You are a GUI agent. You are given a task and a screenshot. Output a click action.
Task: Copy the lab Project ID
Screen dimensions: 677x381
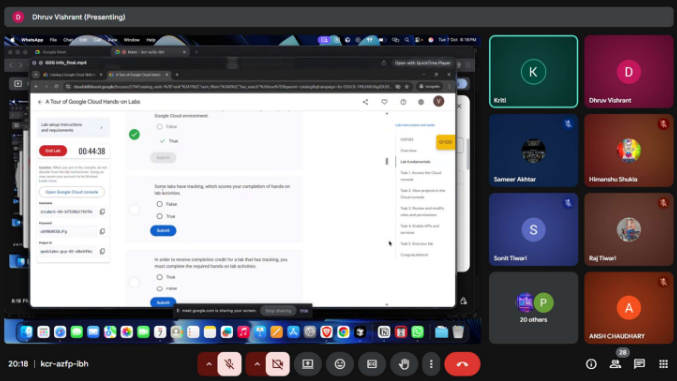(102, 251)
